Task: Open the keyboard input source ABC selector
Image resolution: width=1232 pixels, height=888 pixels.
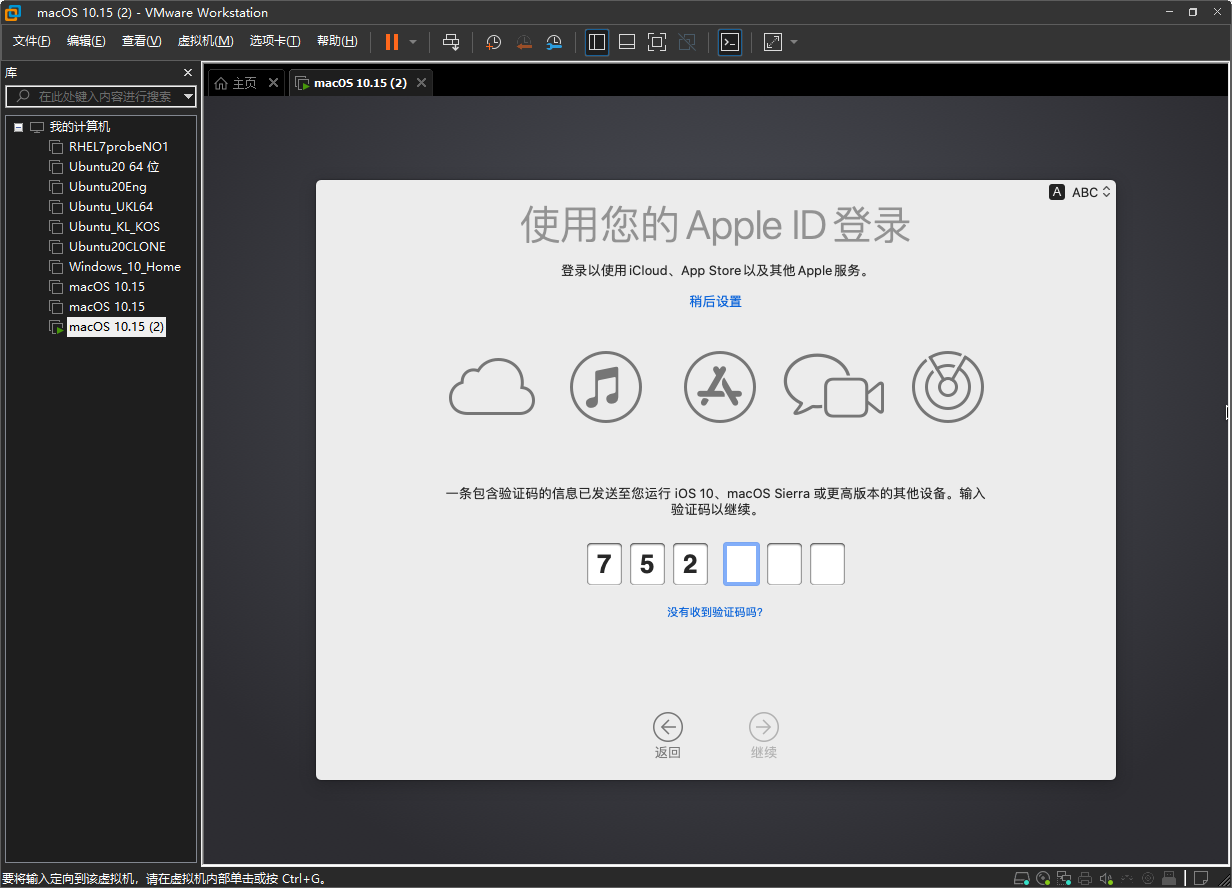Action: [x=1080, y=192]
